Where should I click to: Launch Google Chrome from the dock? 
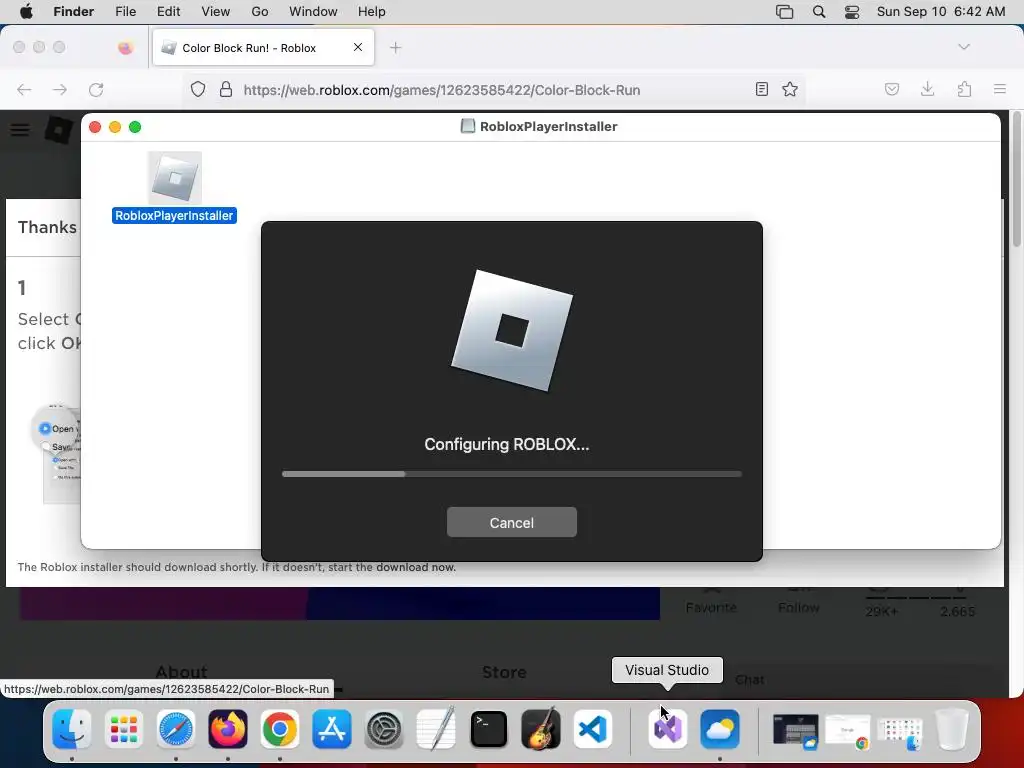tap(280, 729)
